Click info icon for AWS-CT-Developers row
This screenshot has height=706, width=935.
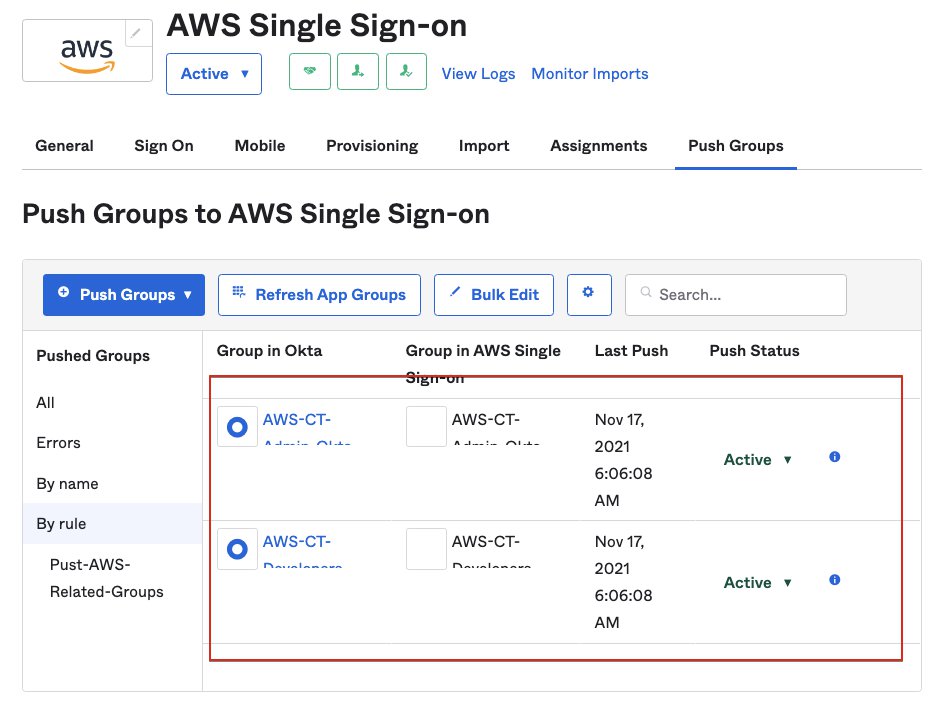point(835,580)
